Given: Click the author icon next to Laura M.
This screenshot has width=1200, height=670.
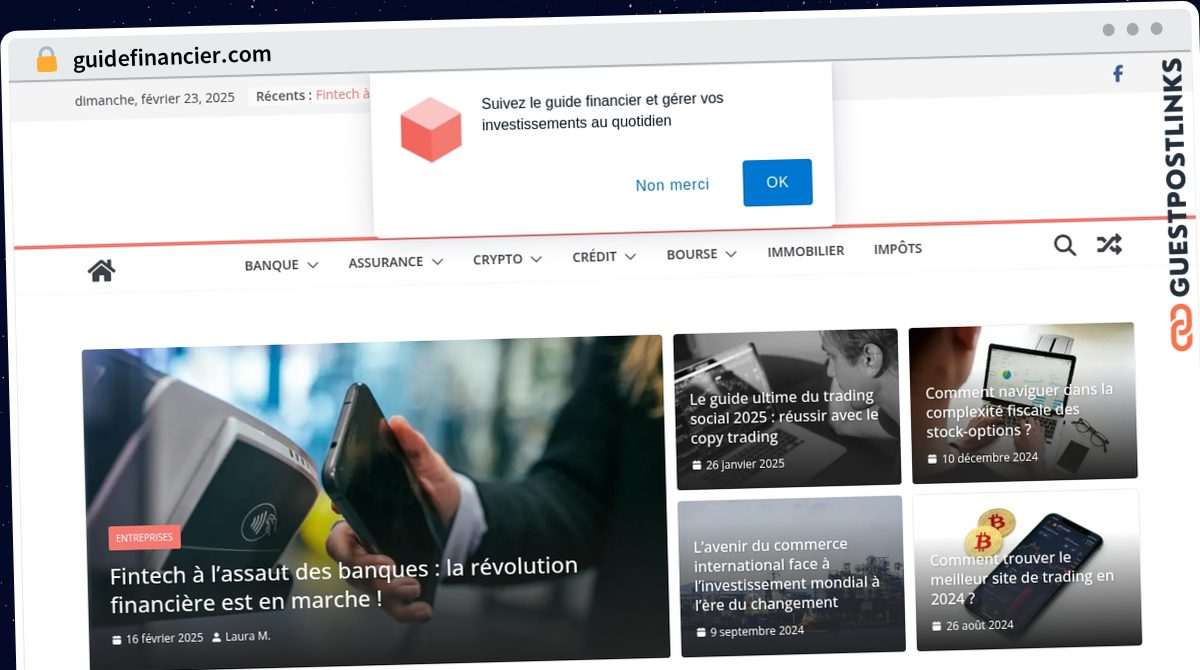Looking at the screenshot, I should click(217, 637).
